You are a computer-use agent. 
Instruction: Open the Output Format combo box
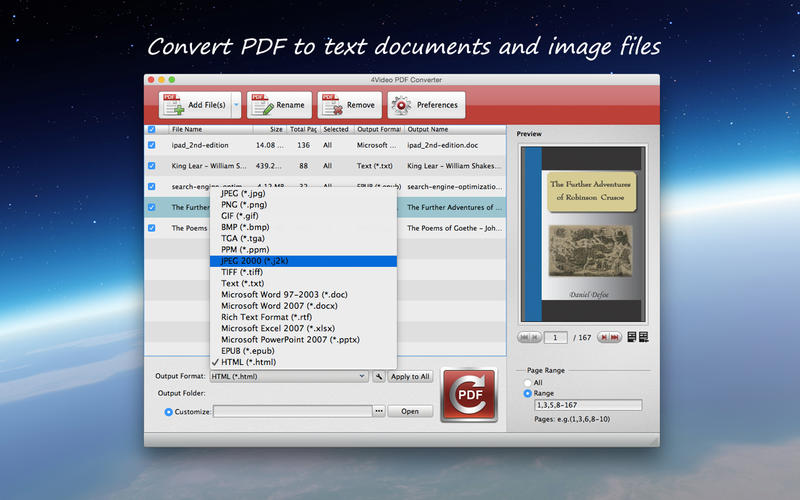point(289,376)
